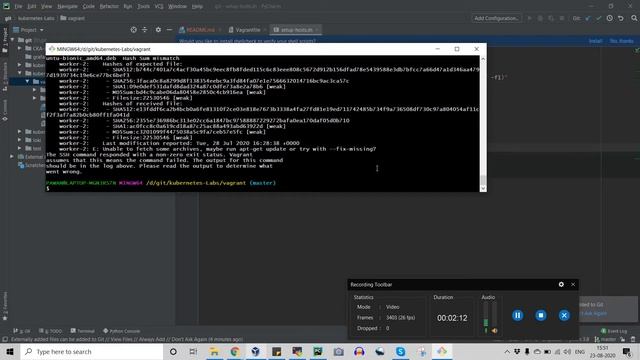The width and height of the screenshot is (640, 360).
Task: Open VirtualBox from the taskbar
Action: (x=256, y=351)
